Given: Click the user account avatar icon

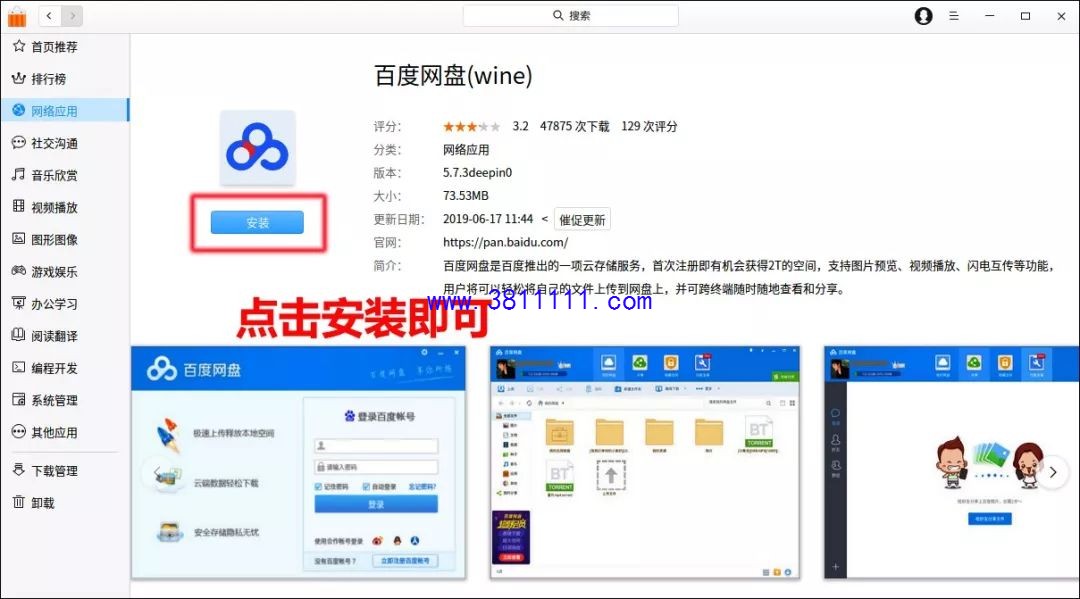Looking at the screenshot, I should coord(924,16).
